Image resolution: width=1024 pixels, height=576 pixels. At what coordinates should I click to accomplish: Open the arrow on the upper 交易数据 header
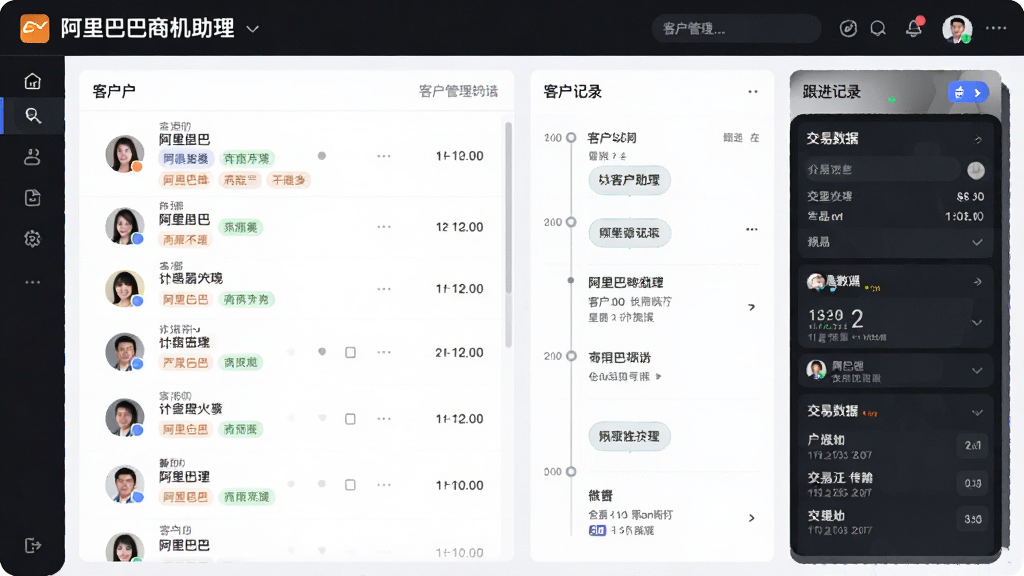tap(978, 139)
